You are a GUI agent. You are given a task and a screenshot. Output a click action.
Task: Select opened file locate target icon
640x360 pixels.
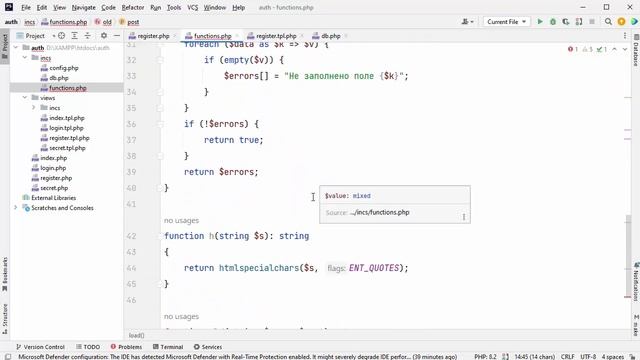tap(61, 36)
